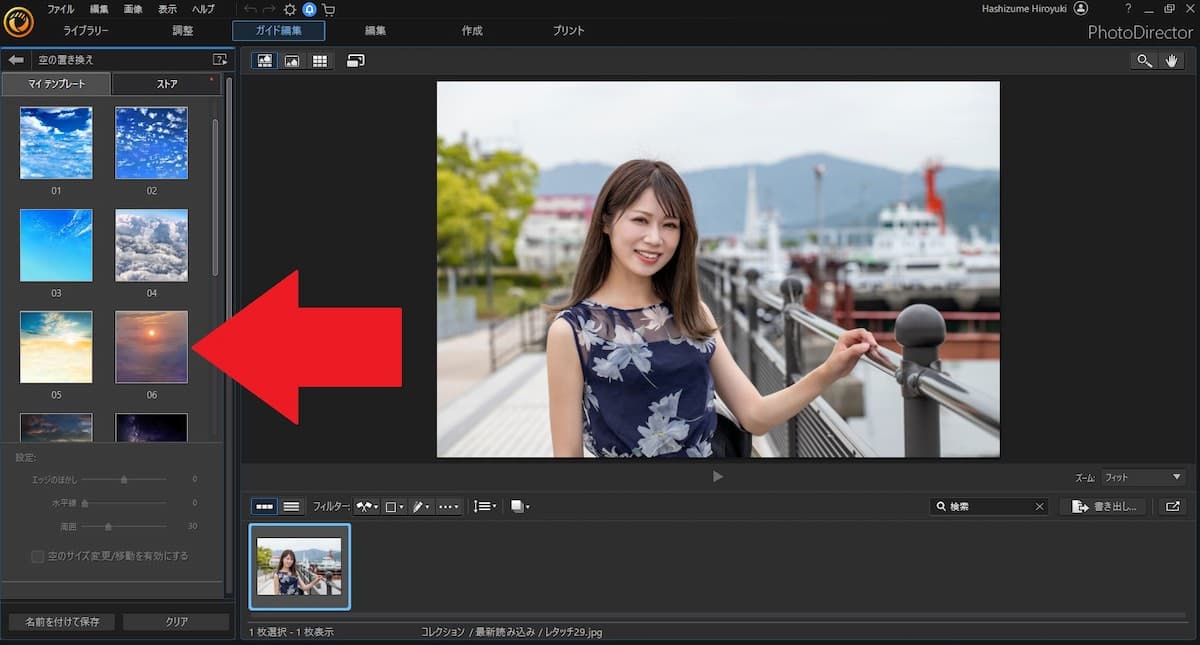Click in the 検索 search input field
The height and width of the screenshot is (645, 1200).
pyautogui.click(x=989, y=507)
